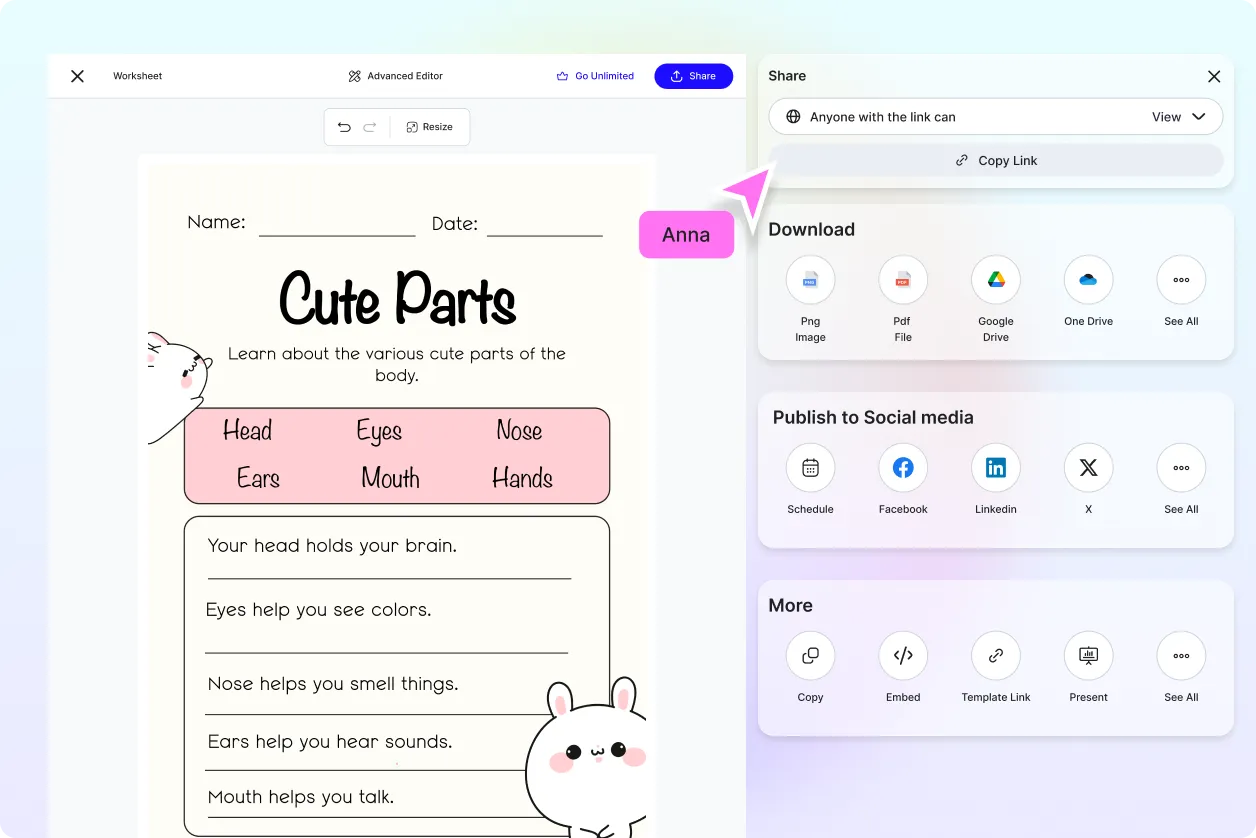Publish to Linkedin
The width and height of the screenshot is (1256, 838).
[996, 468]
